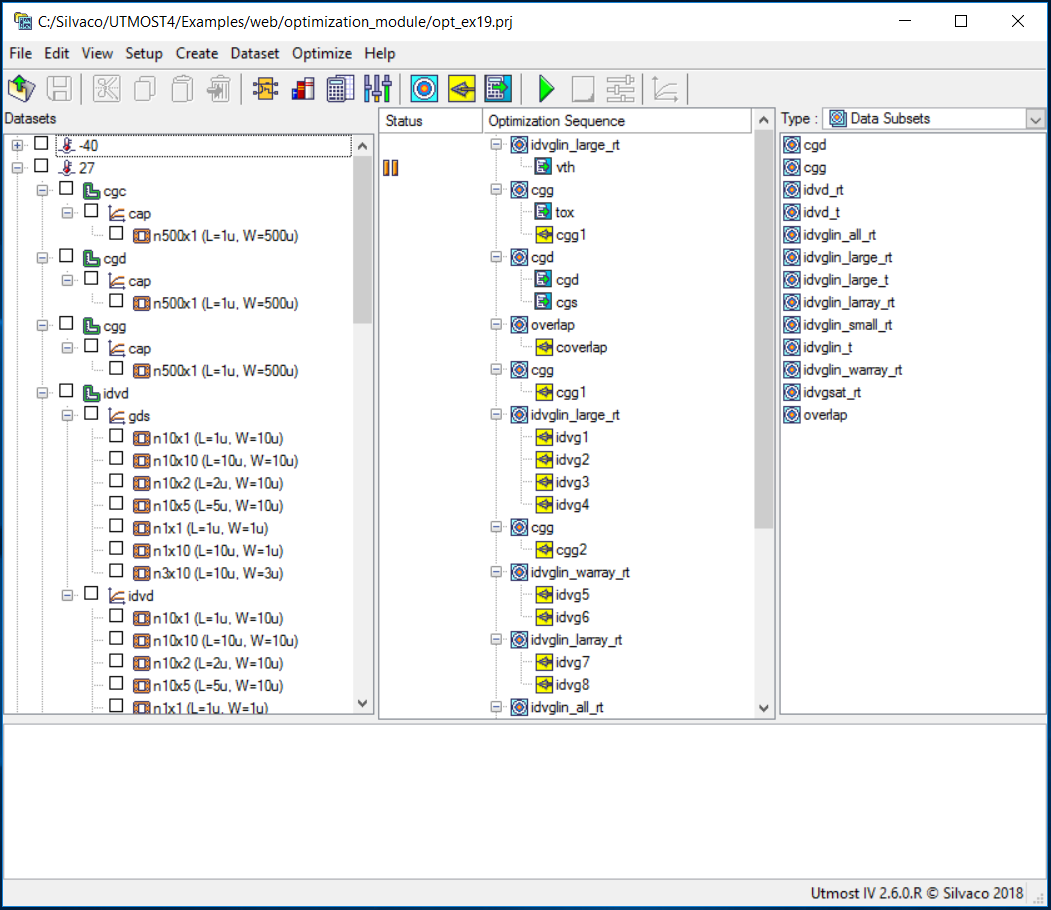Viewport: 1051px width, 910px height.
Task: Open the Help menu
Action: [x=380, y=53]
